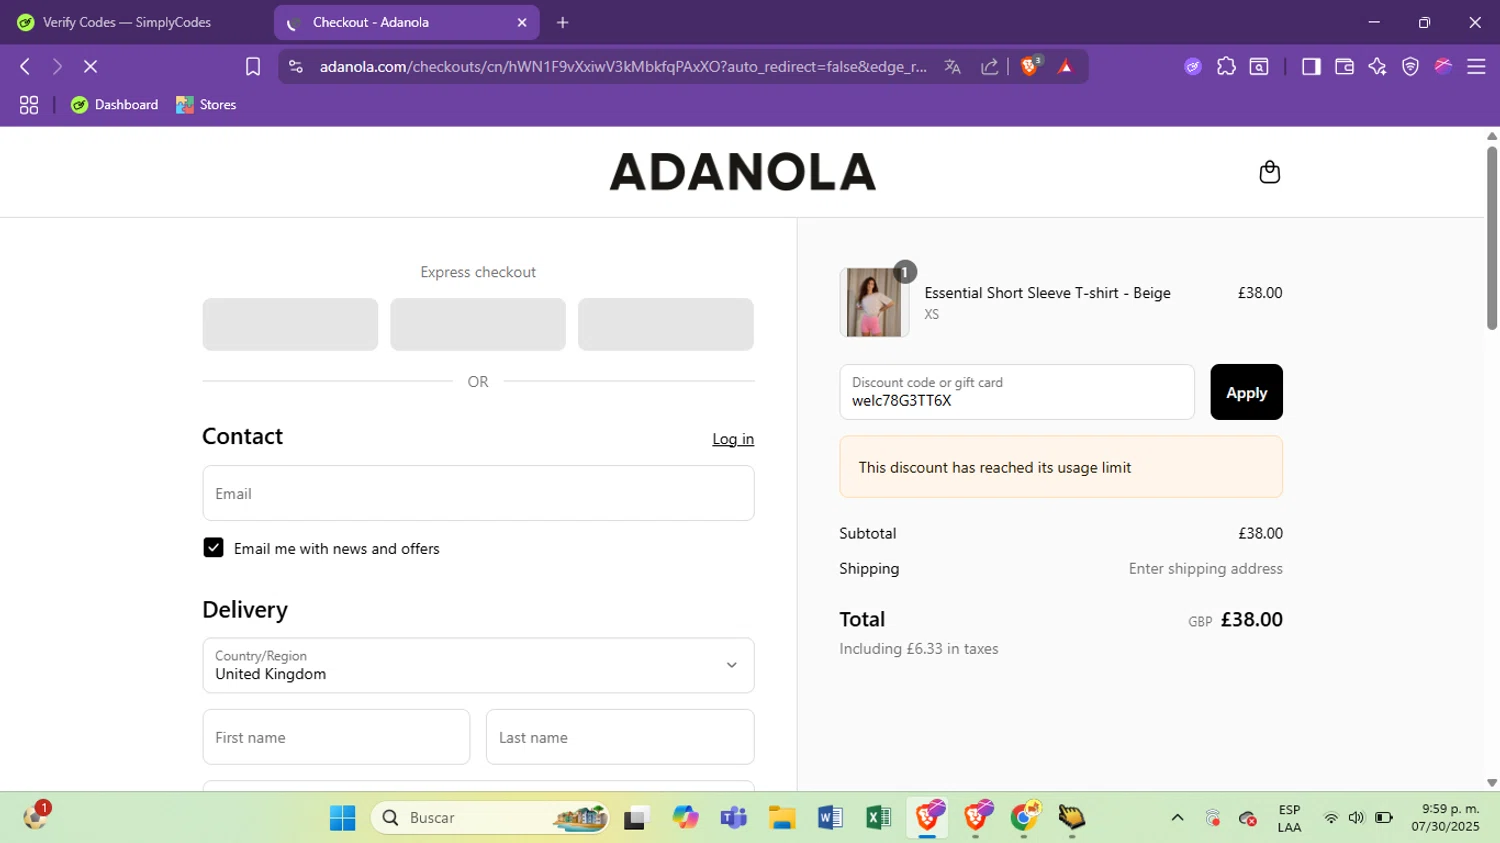Open Leo AI sparkle icon
This screenshot has width=1500, height=843.
[1377, 67]
